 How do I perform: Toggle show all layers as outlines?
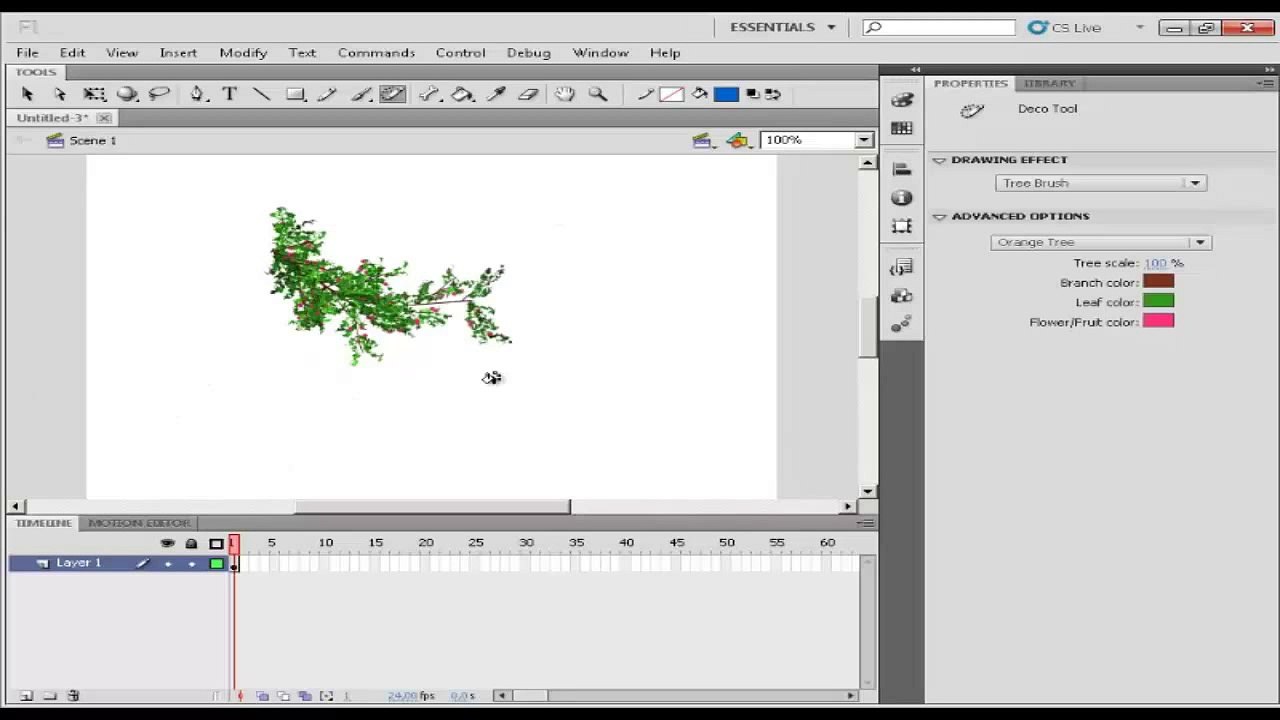pos(216,543)
